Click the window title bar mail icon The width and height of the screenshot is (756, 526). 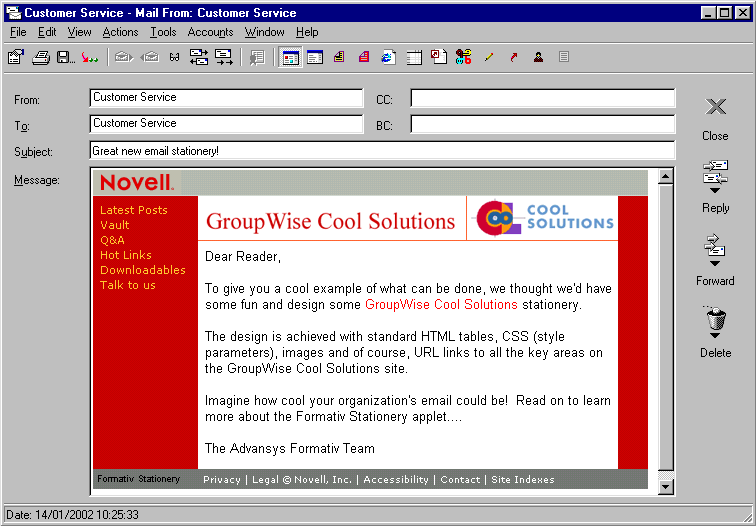click(x=14, y=13)
